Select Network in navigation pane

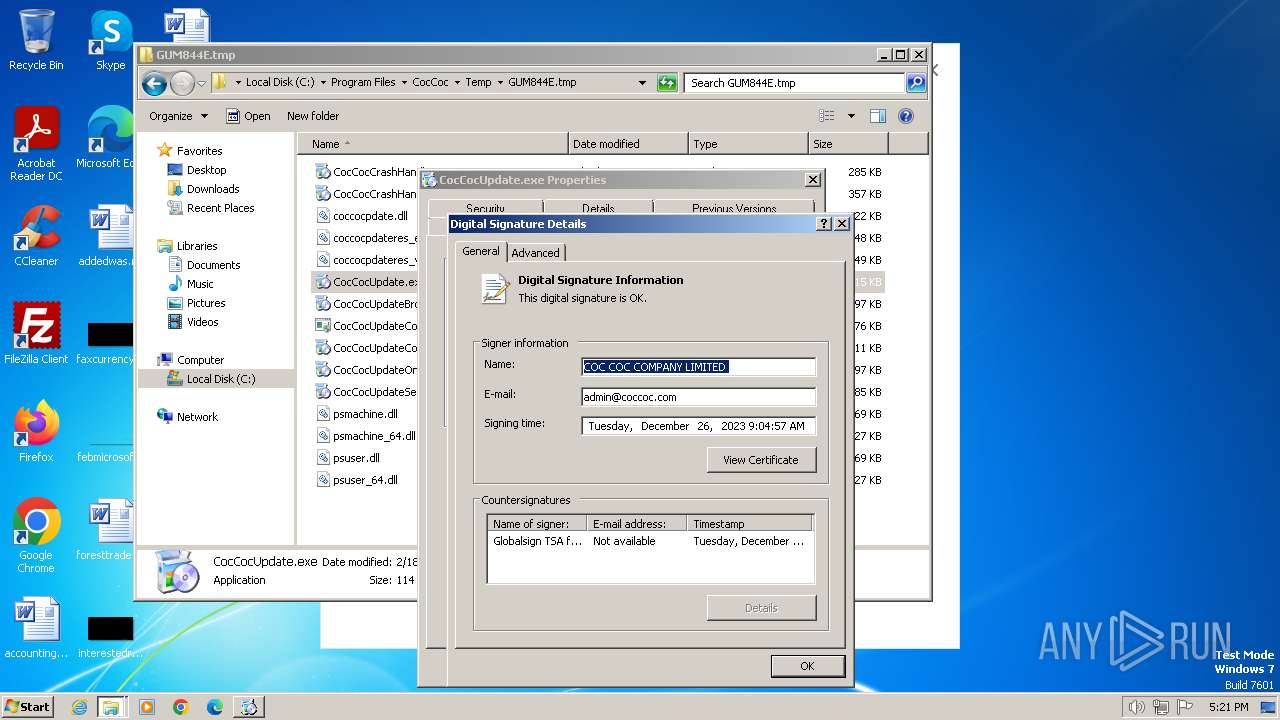coord(197,417)
